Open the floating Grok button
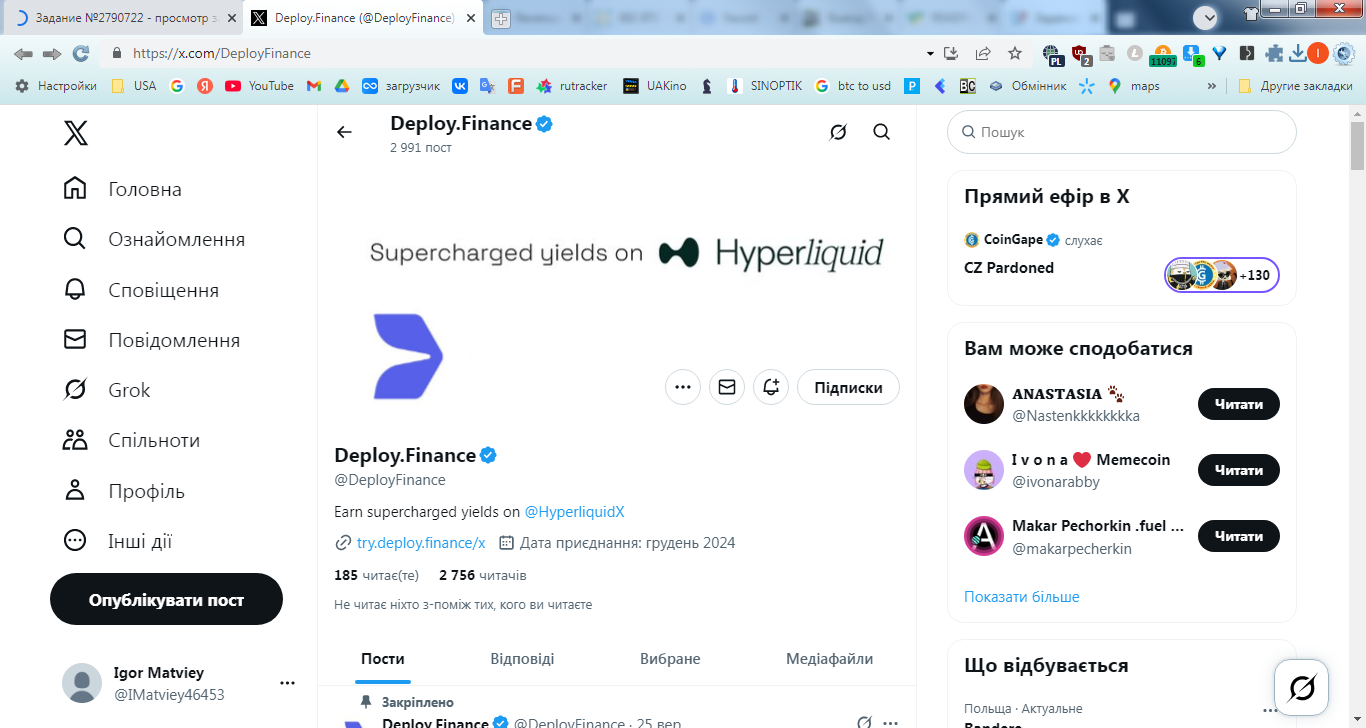 pos(1302,687)
